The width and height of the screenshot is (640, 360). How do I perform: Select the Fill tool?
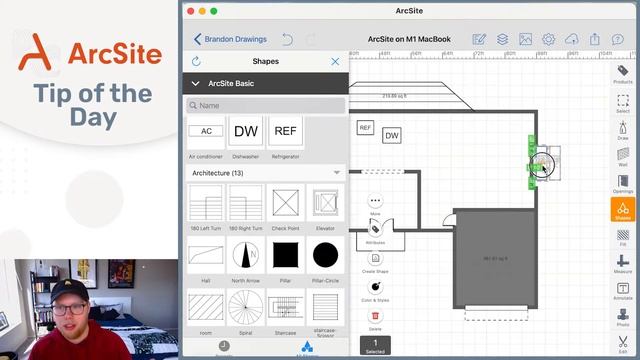pyautogui.click(x=622, y=238)
